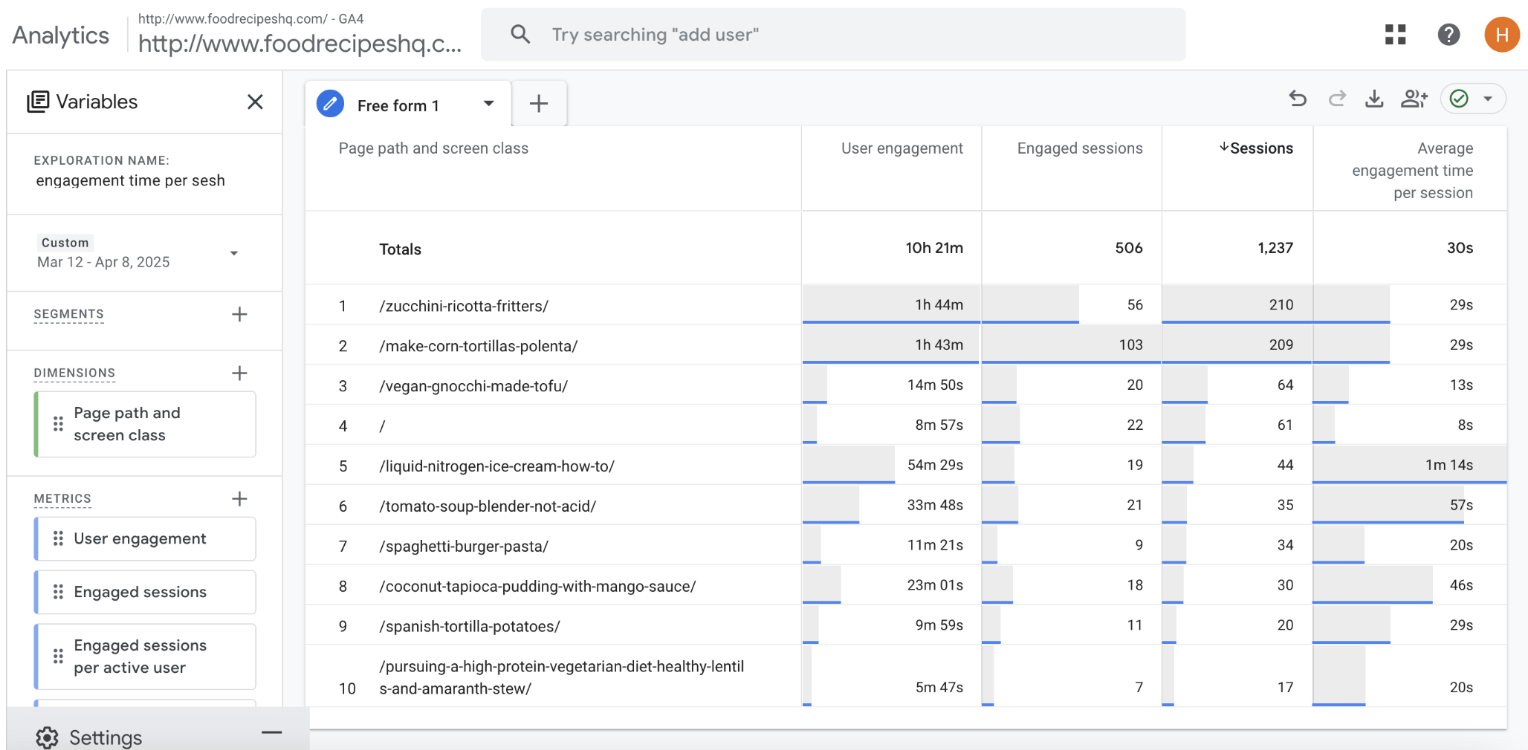Open account avatar menu

coord(1501,33)
